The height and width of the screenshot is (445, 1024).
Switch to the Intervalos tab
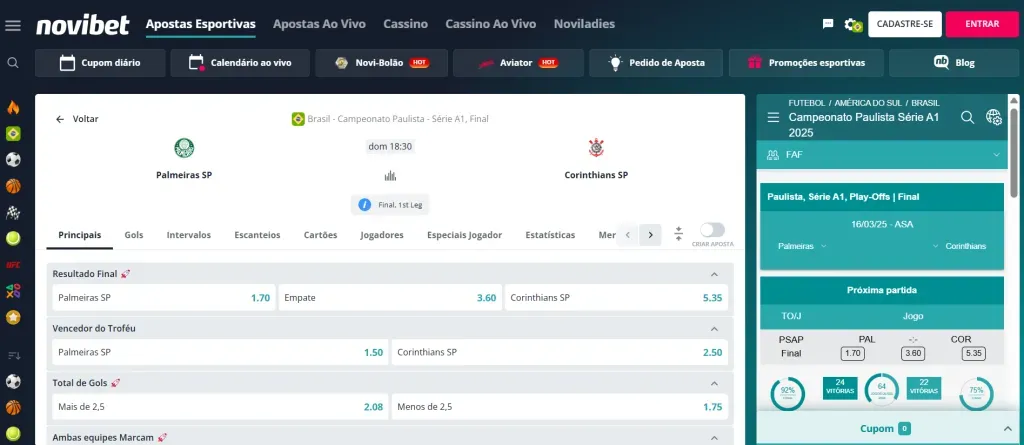point(189,235)
